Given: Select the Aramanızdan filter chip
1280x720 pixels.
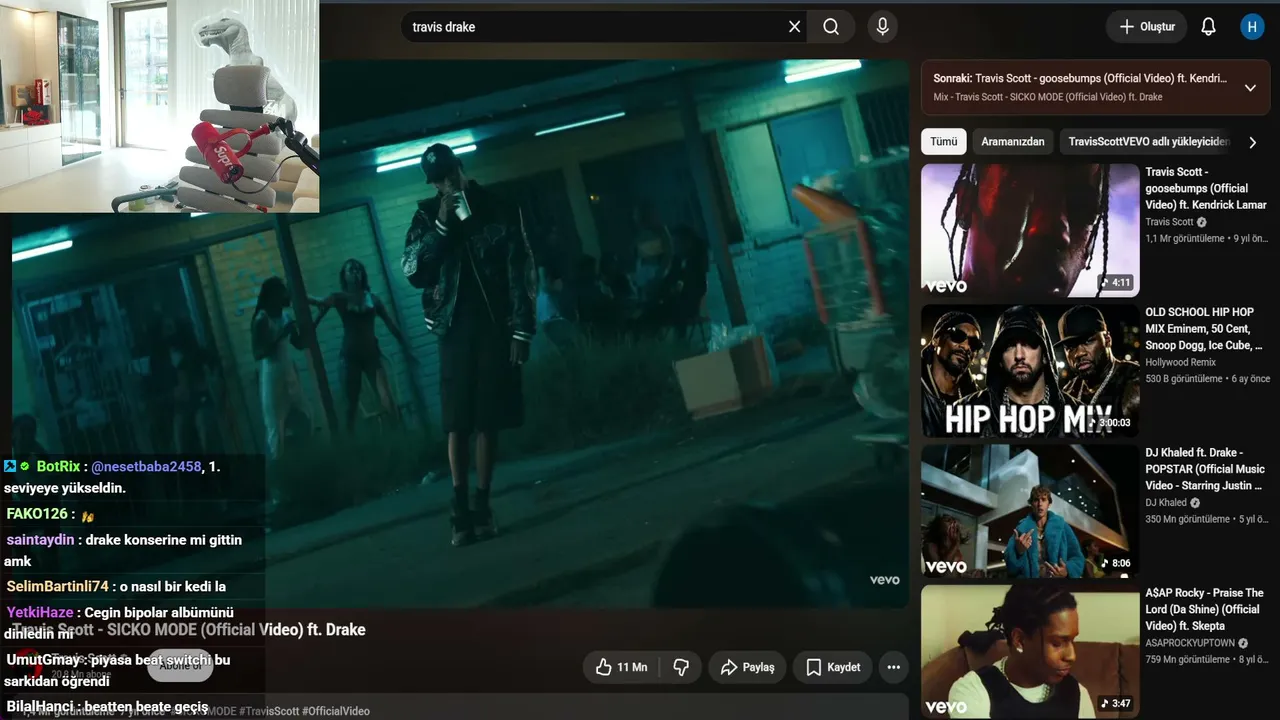Looking at the screenshot, I should [x=1013, y=142].
